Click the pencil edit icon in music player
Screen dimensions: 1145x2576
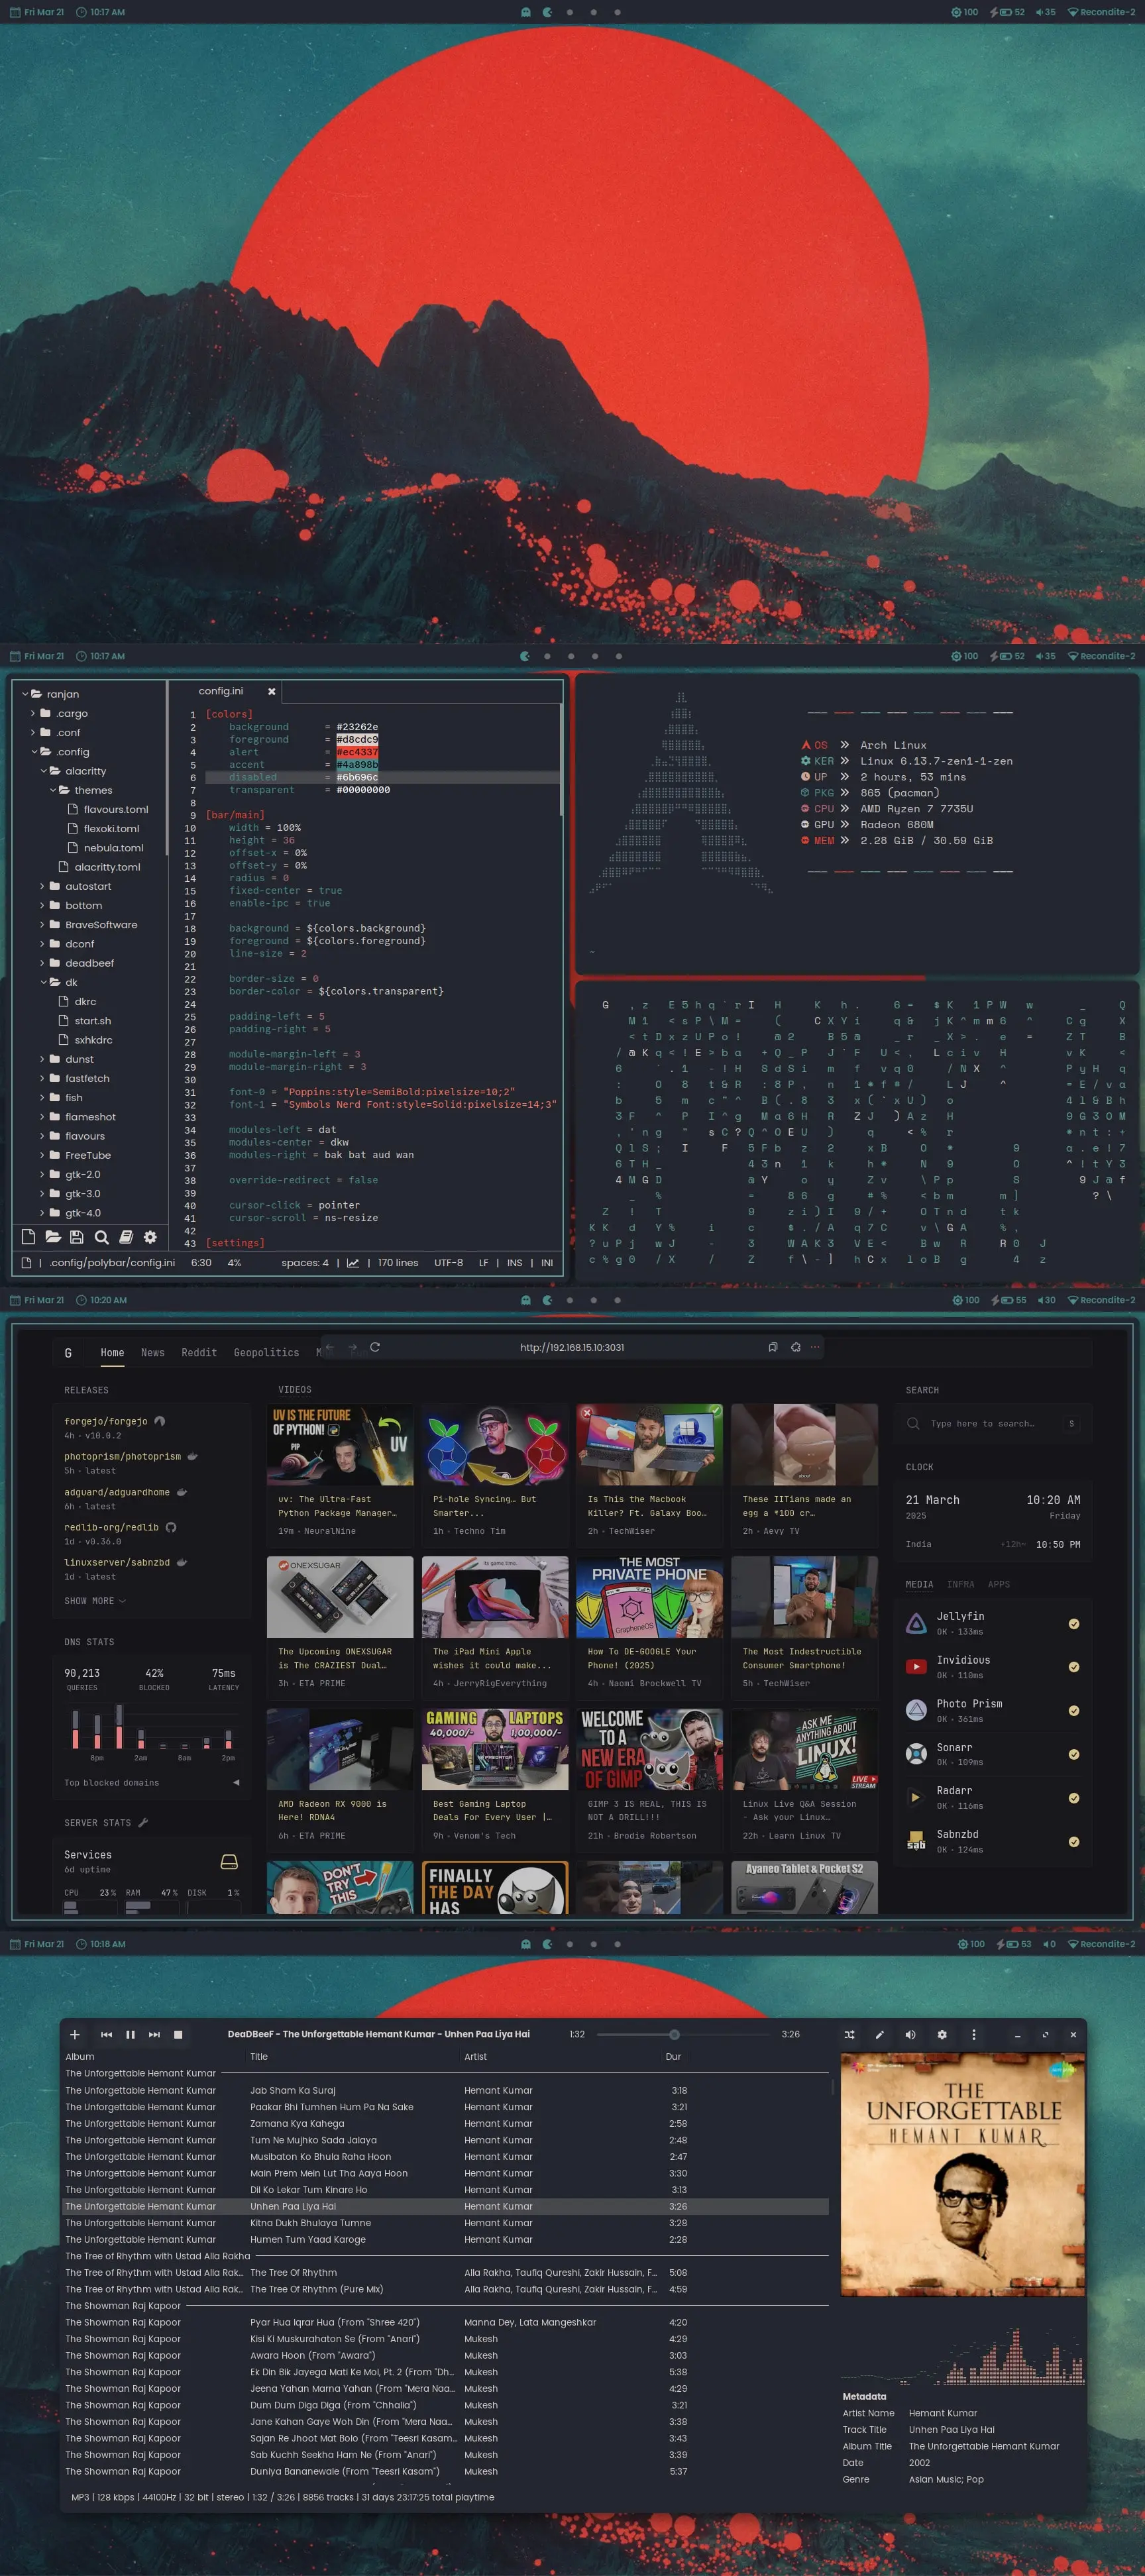(x=880, y=2034)
